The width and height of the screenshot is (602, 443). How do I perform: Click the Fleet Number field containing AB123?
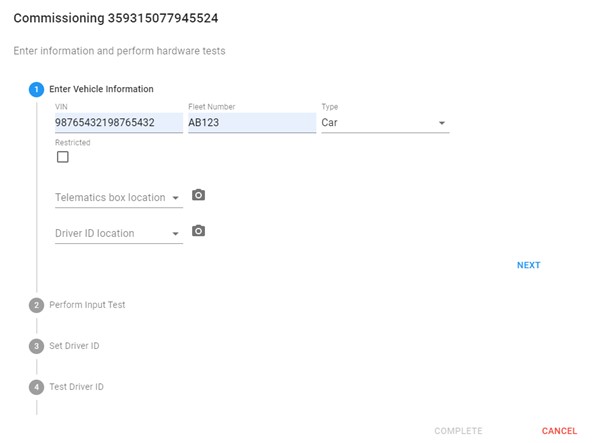coord(251,123)
